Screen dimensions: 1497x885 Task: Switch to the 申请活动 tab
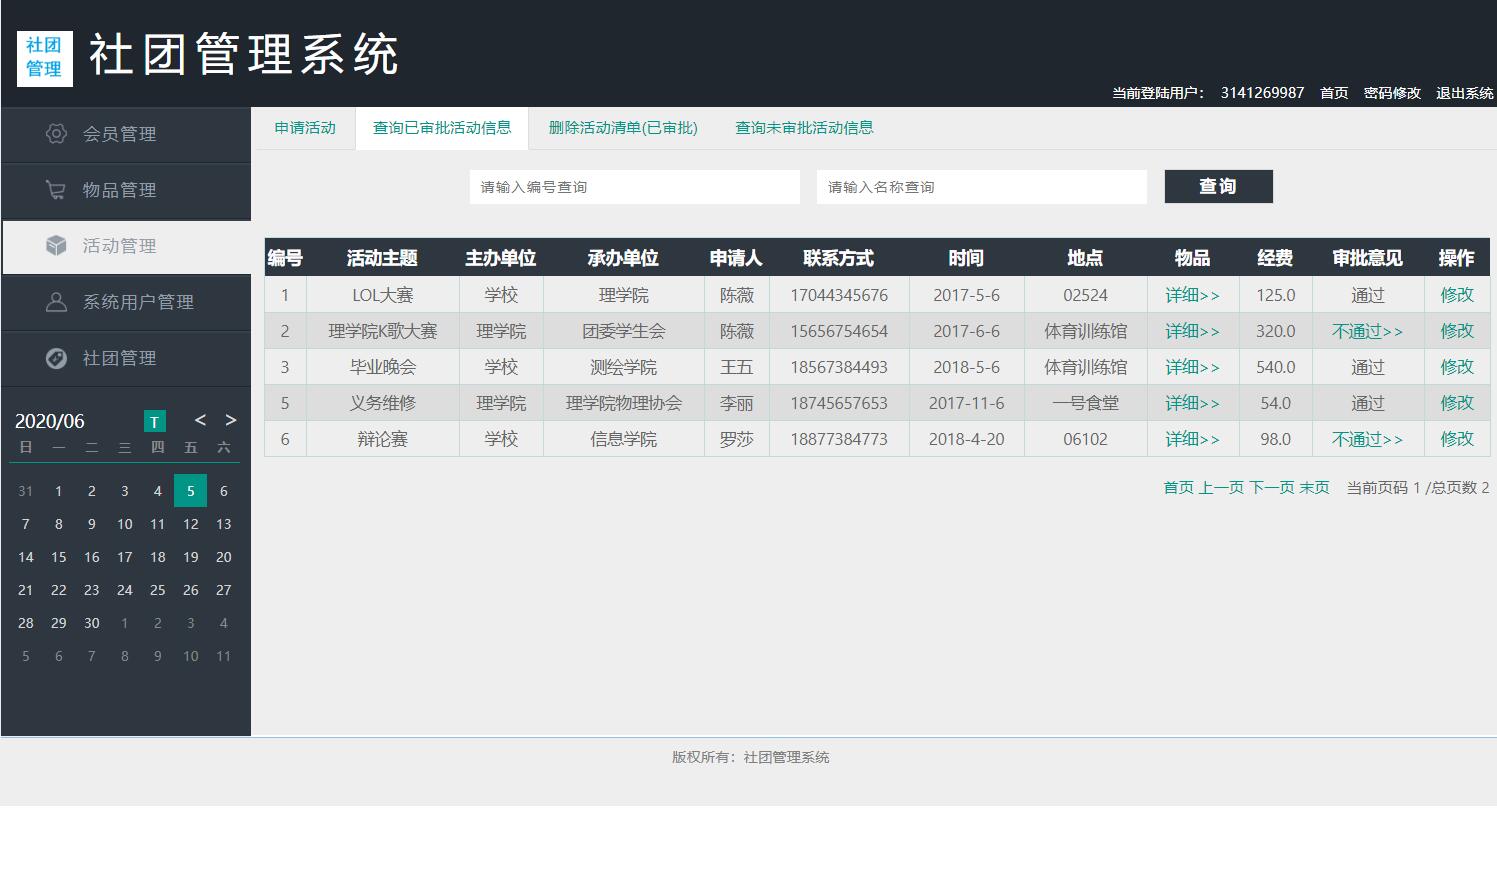305,127
